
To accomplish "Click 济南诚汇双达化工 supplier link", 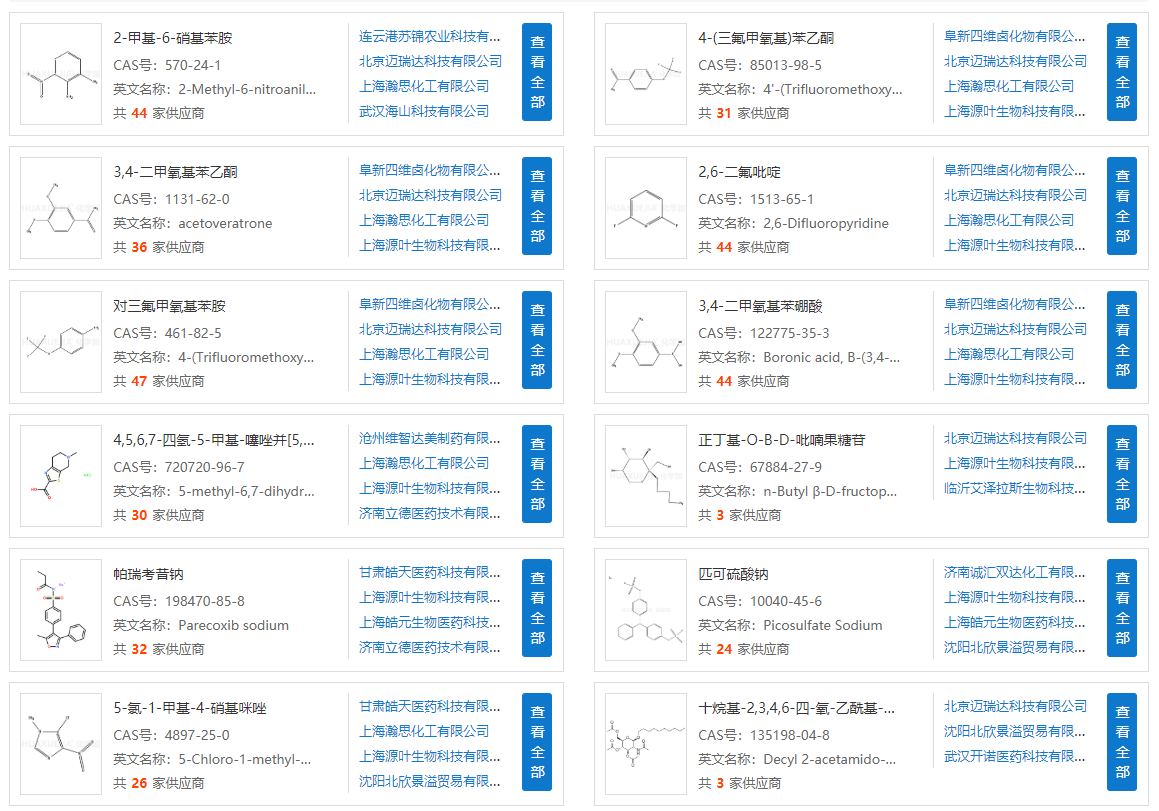I will tap(1015, 572).
